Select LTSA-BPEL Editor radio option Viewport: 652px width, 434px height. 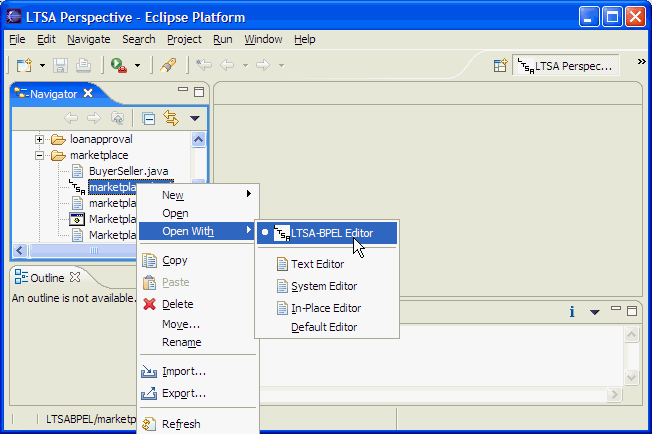[327, 233]
